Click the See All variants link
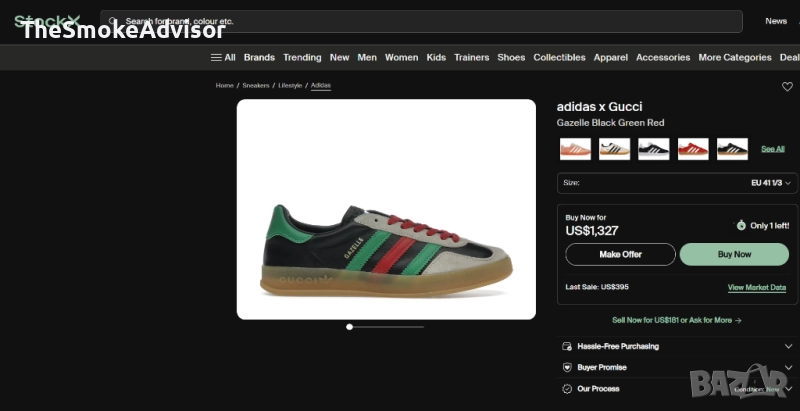Screen dimensions: 800x411 tap(772, 149)
